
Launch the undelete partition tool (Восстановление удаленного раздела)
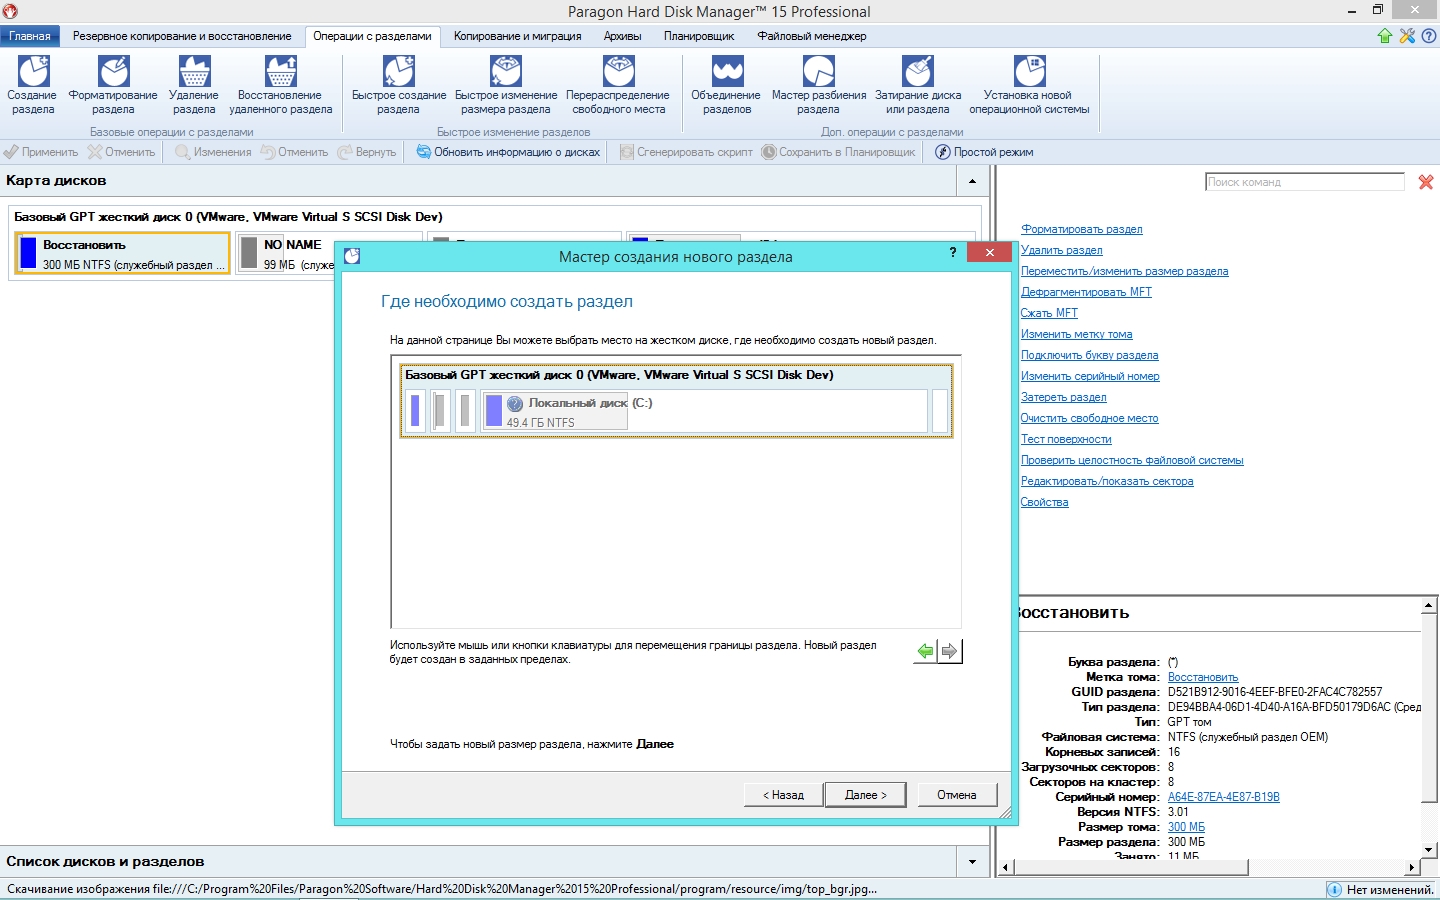point(281,86)
